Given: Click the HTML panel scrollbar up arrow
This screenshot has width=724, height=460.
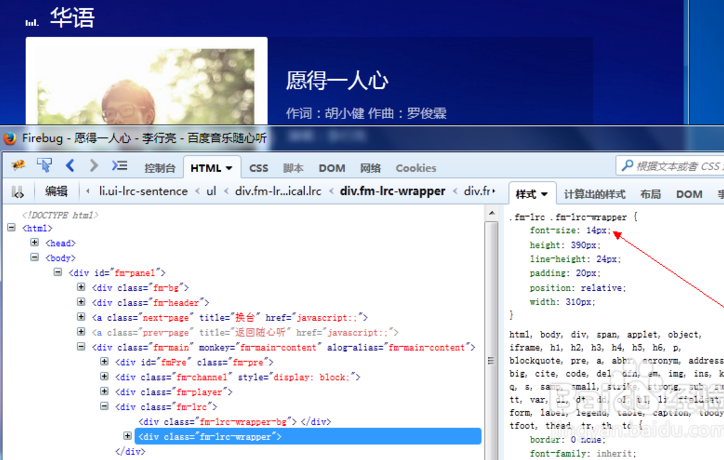Looking at the screenshot, I should tap(492, 213).
